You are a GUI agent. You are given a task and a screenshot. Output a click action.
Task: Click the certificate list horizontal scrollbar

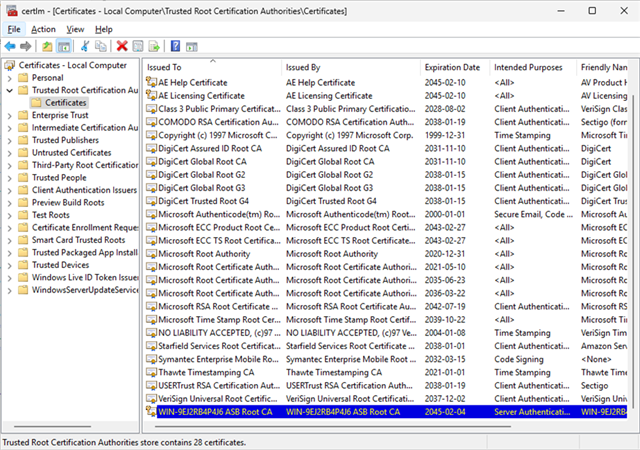coord(333,427)
